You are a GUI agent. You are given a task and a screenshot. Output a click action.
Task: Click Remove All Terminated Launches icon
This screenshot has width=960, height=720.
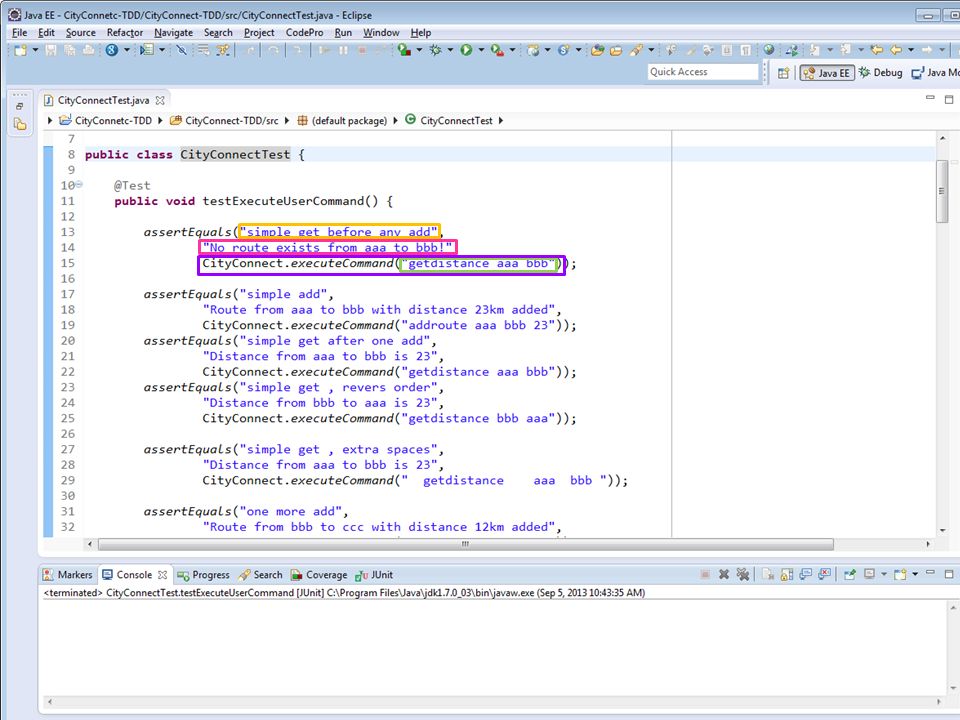743,574
